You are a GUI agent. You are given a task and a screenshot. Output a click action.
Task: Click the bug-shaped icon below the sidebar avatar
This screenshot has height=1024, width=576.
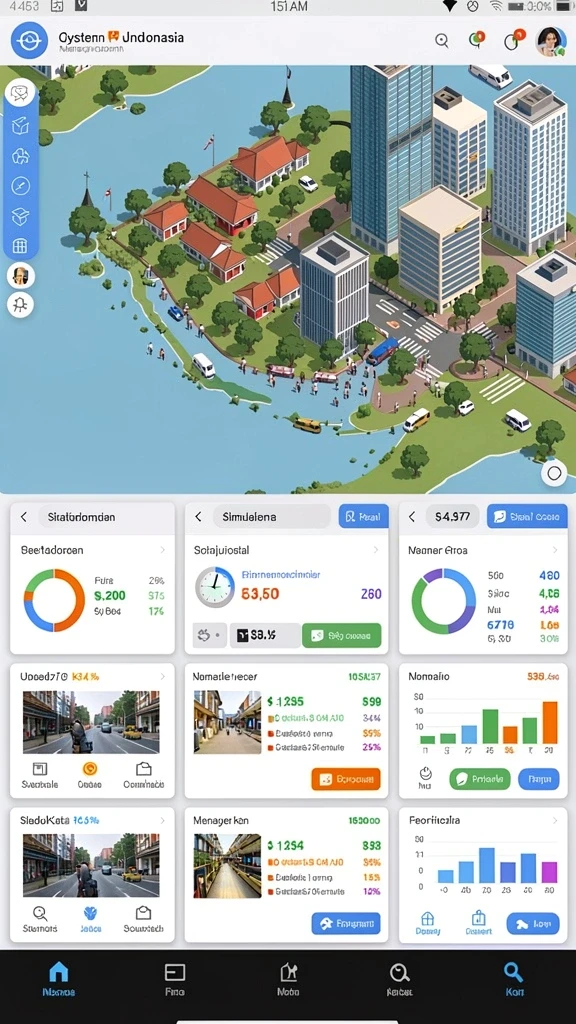pos(20,304)
